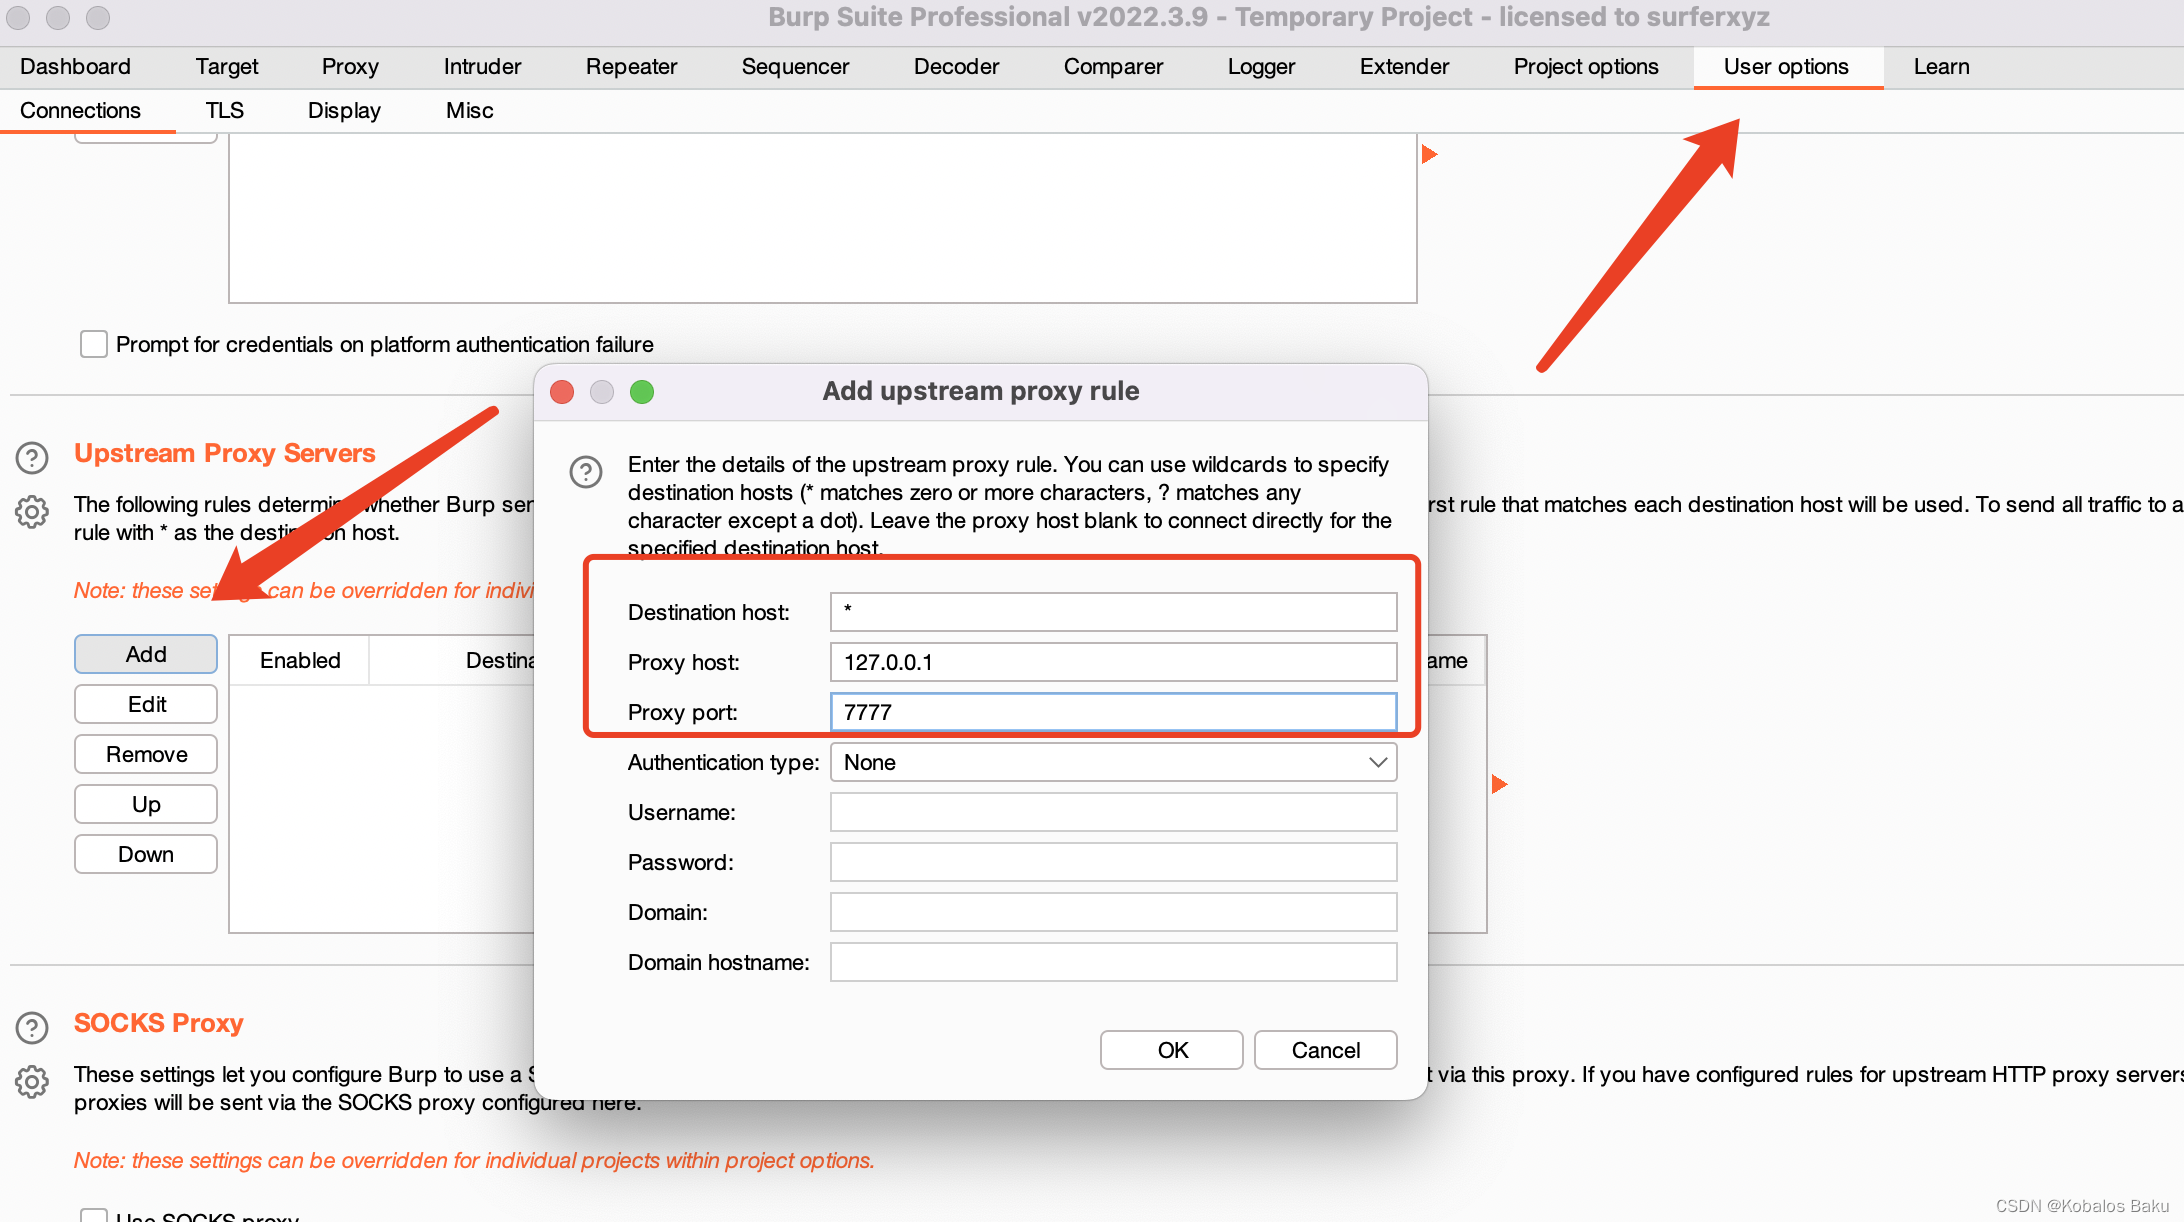The width and height of the screenshot is (2184, 1222).
Task: Open help for SOCKS Proxy section
Action: click(32, 1028)
